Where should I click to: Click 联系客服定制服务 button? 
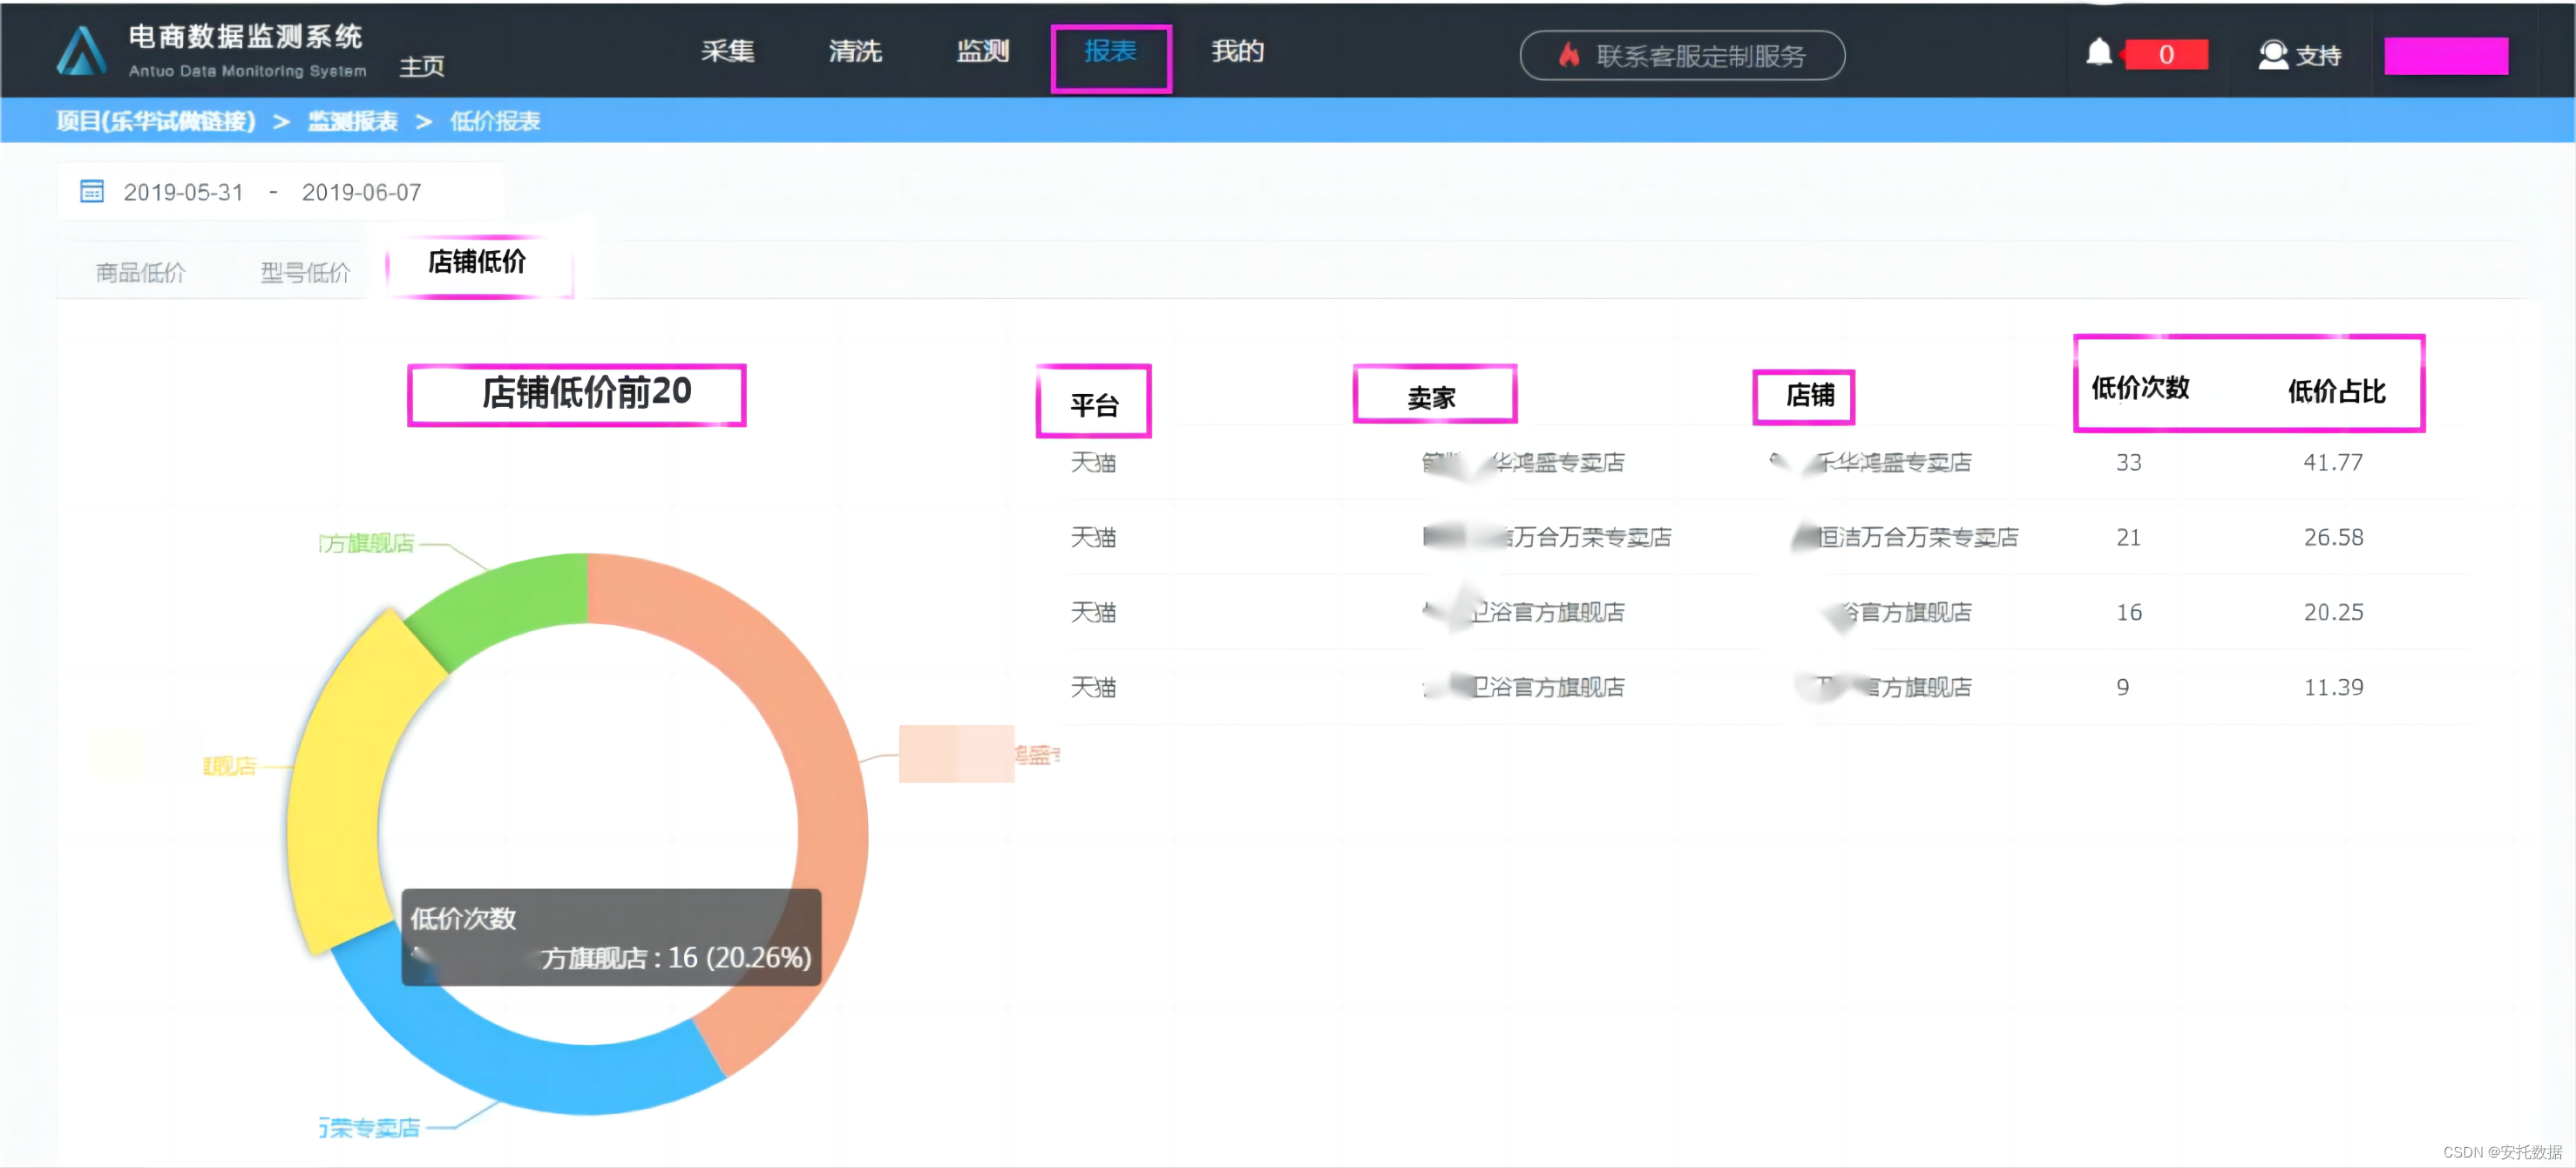1682,55
